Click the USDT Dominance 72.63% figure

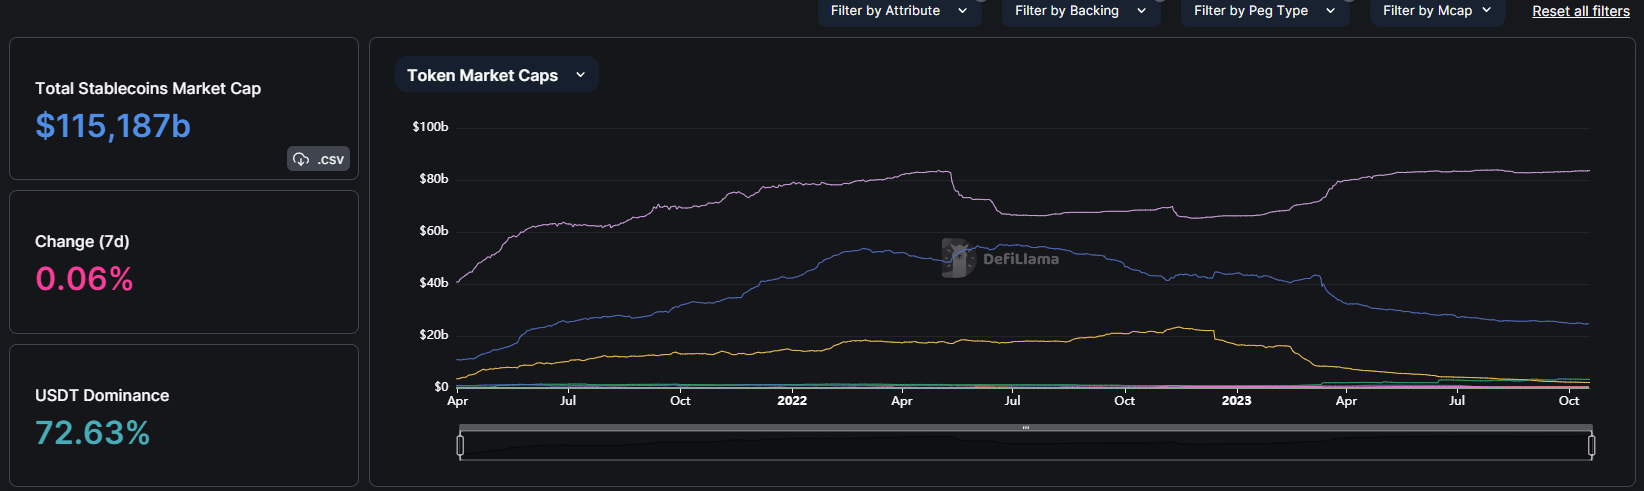point(92,433)
